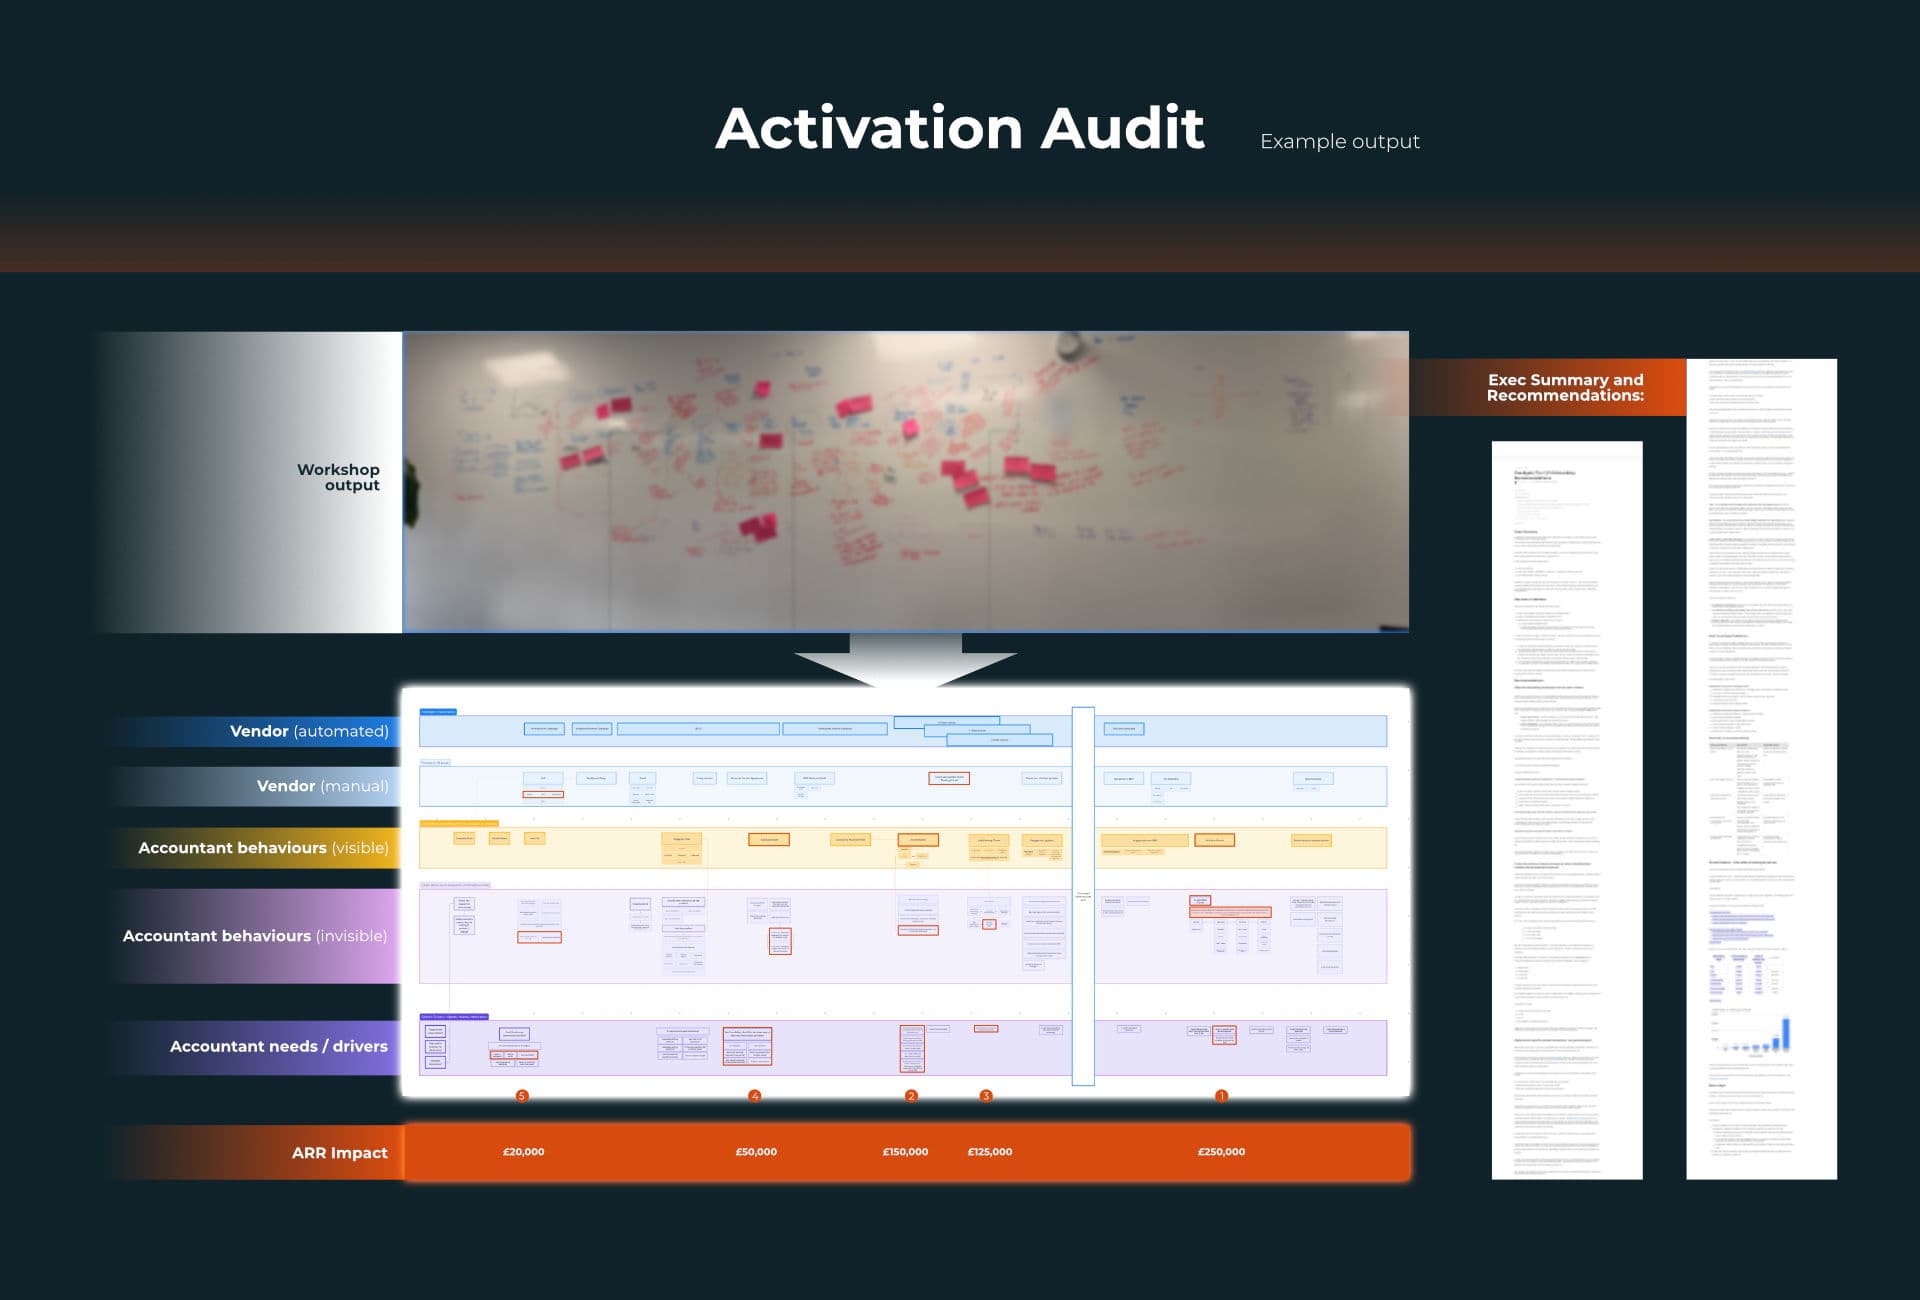Open the taller document page with bar chart
The height and width of the screenshot is (1300, 1920).
tap(1762, 769)
